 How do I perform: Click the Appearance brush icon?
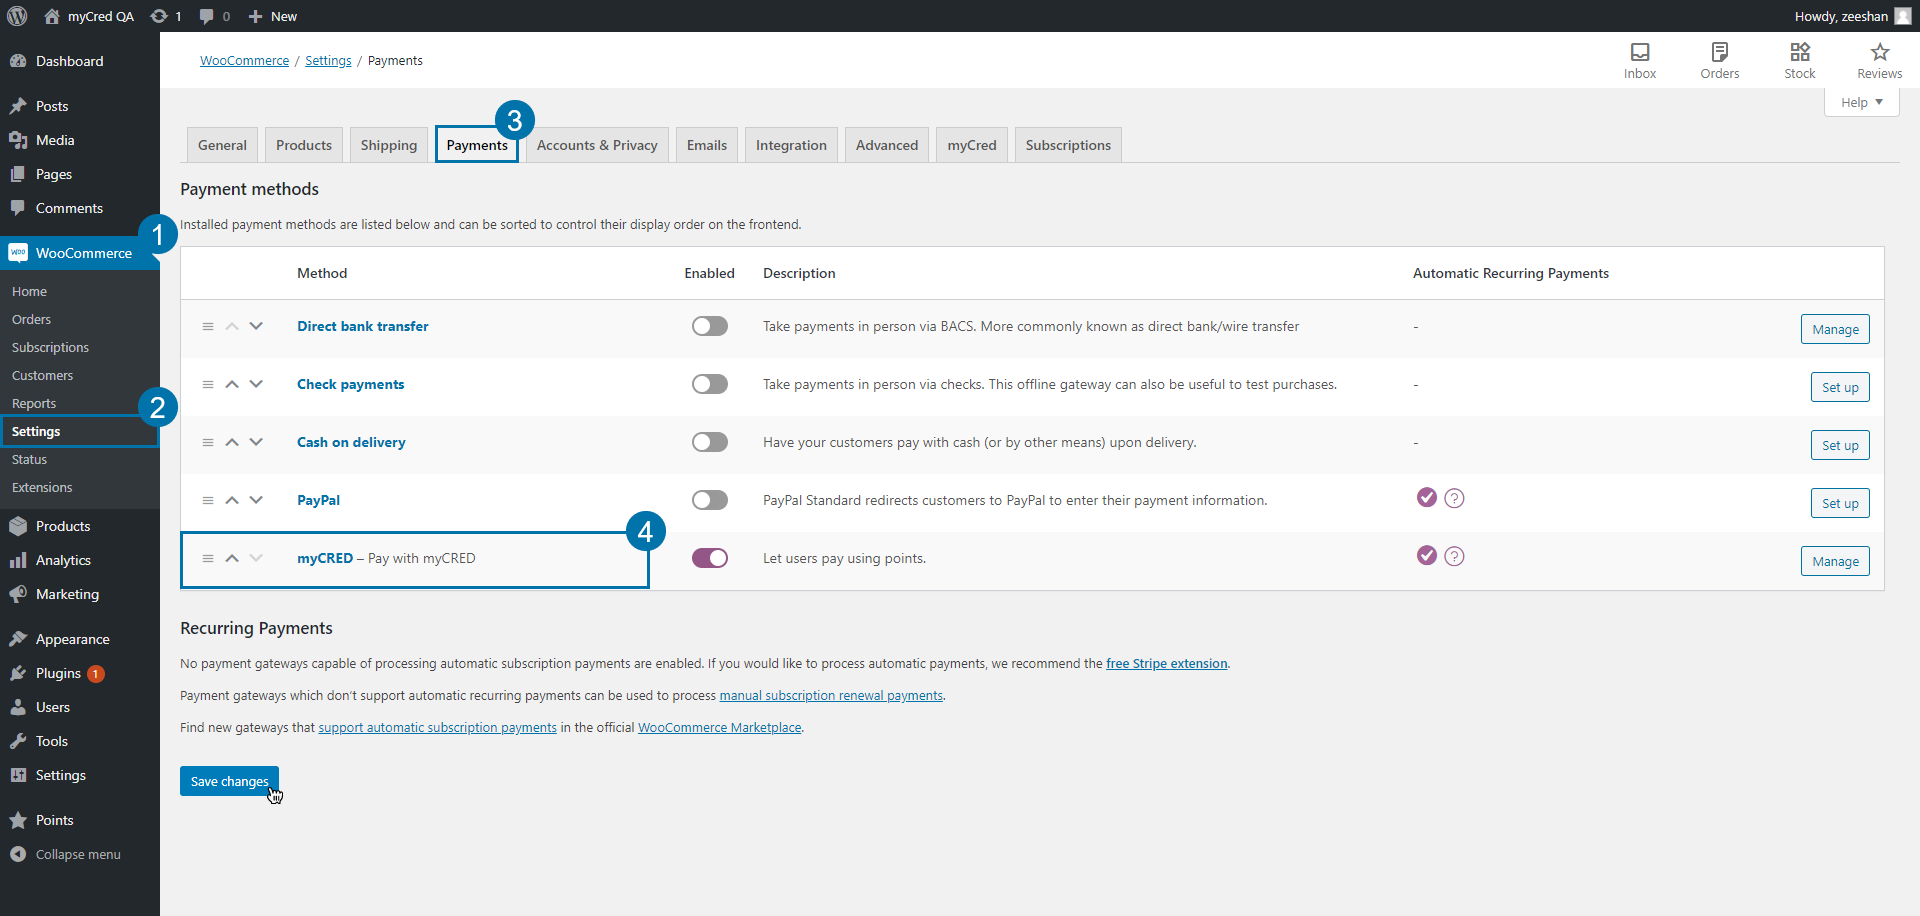pyautogui.click(x=18, y=639)
